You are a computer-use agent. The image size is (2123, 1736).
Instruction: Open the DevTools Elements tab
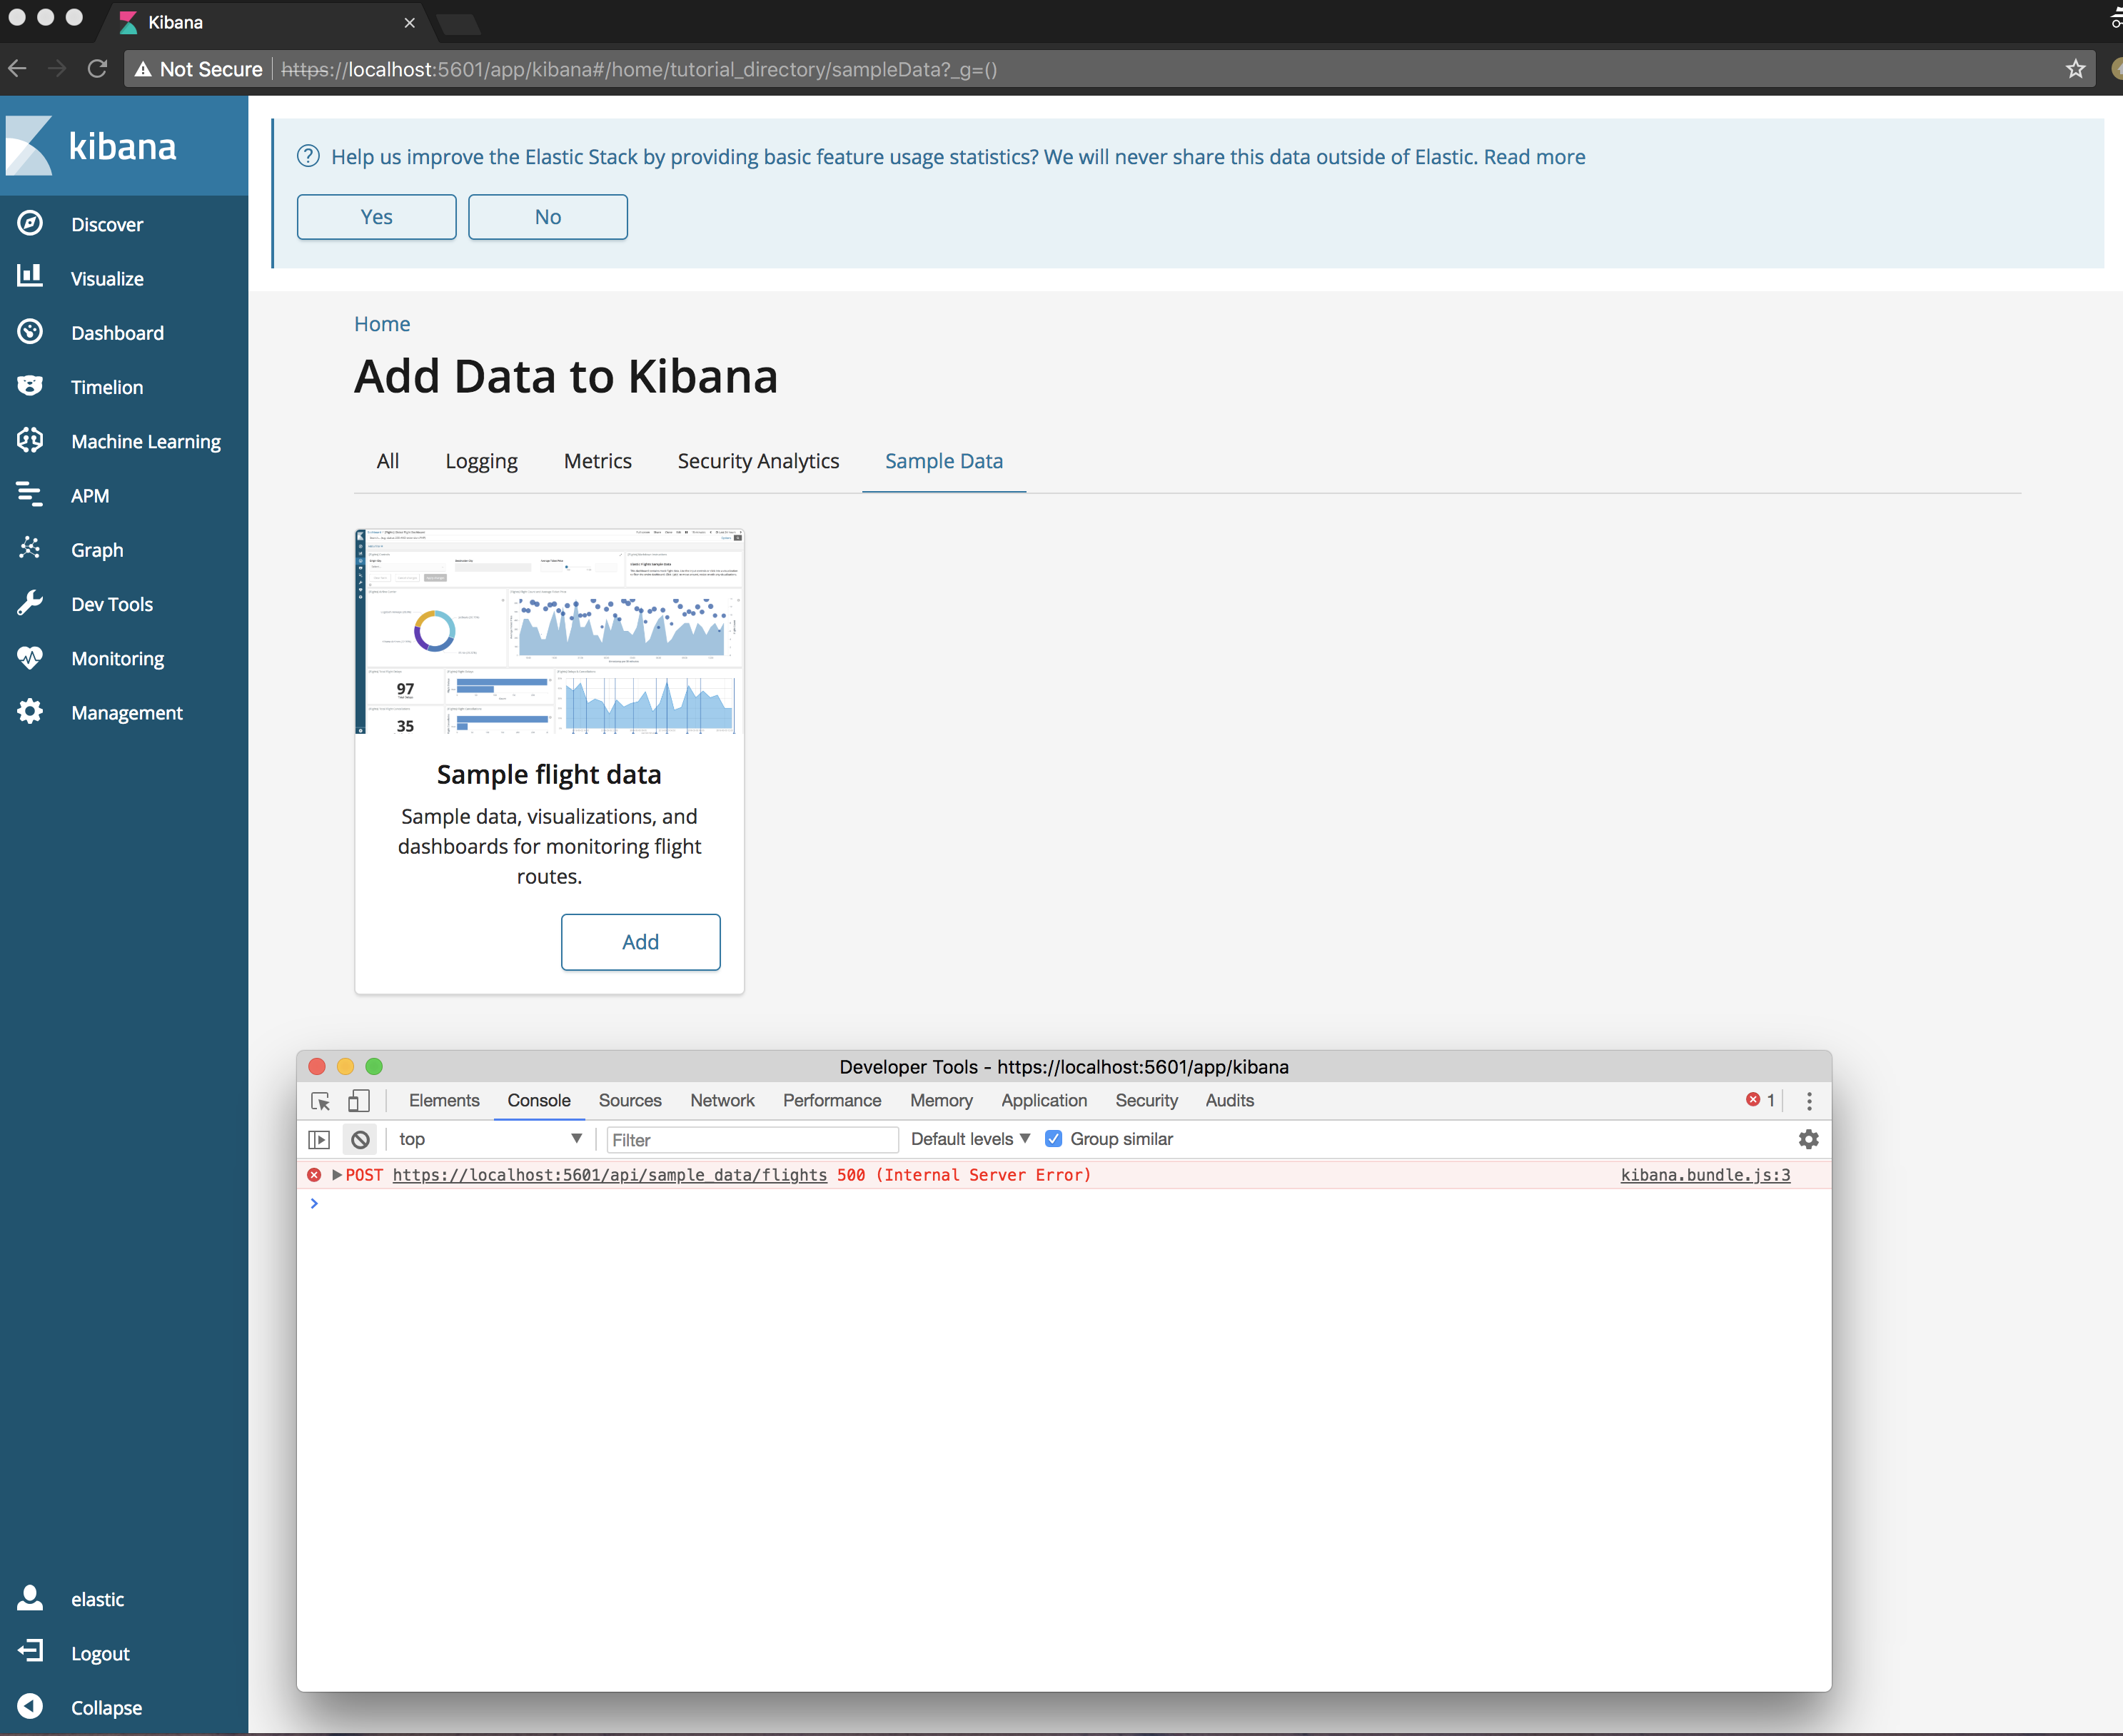(x=444, y=1100)
